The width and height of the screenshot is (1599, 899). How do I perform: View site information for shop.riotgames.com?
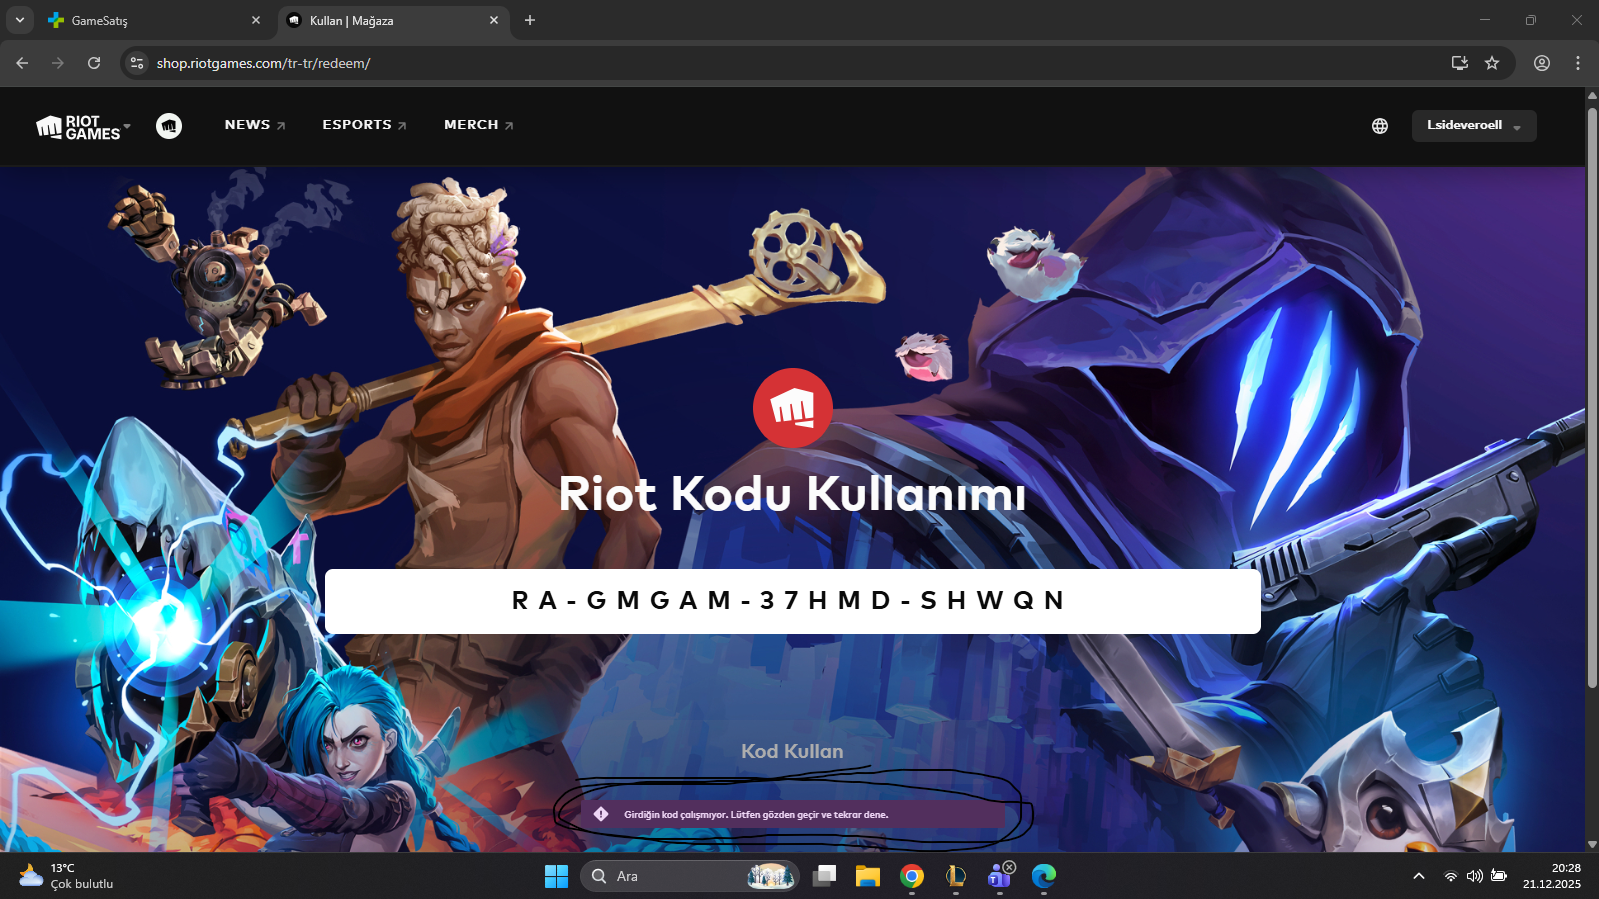(x=137, y=63)
